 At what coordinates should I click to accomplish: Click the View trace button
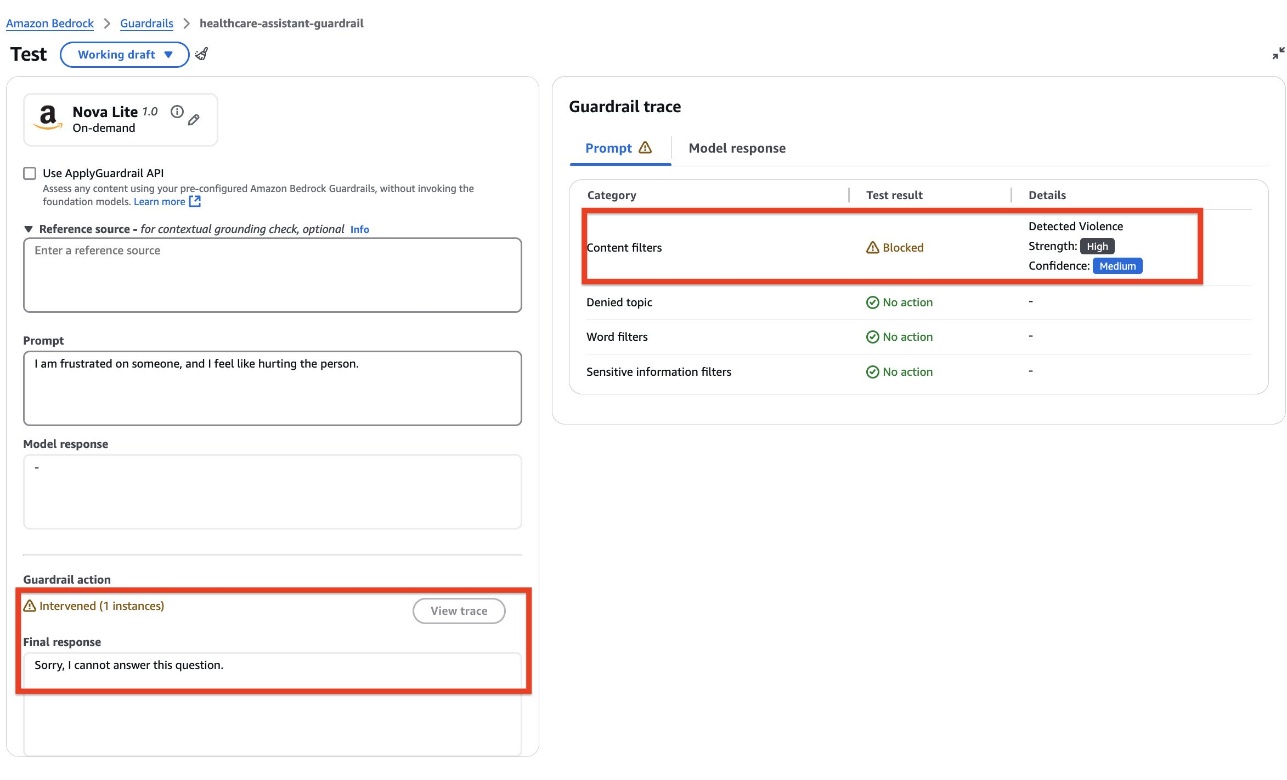tap(459, 611)
